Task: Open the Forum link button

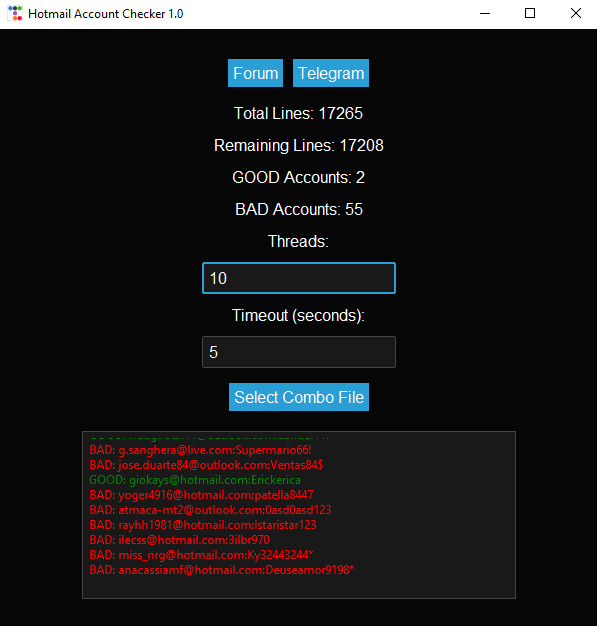Action: point(255,73)
